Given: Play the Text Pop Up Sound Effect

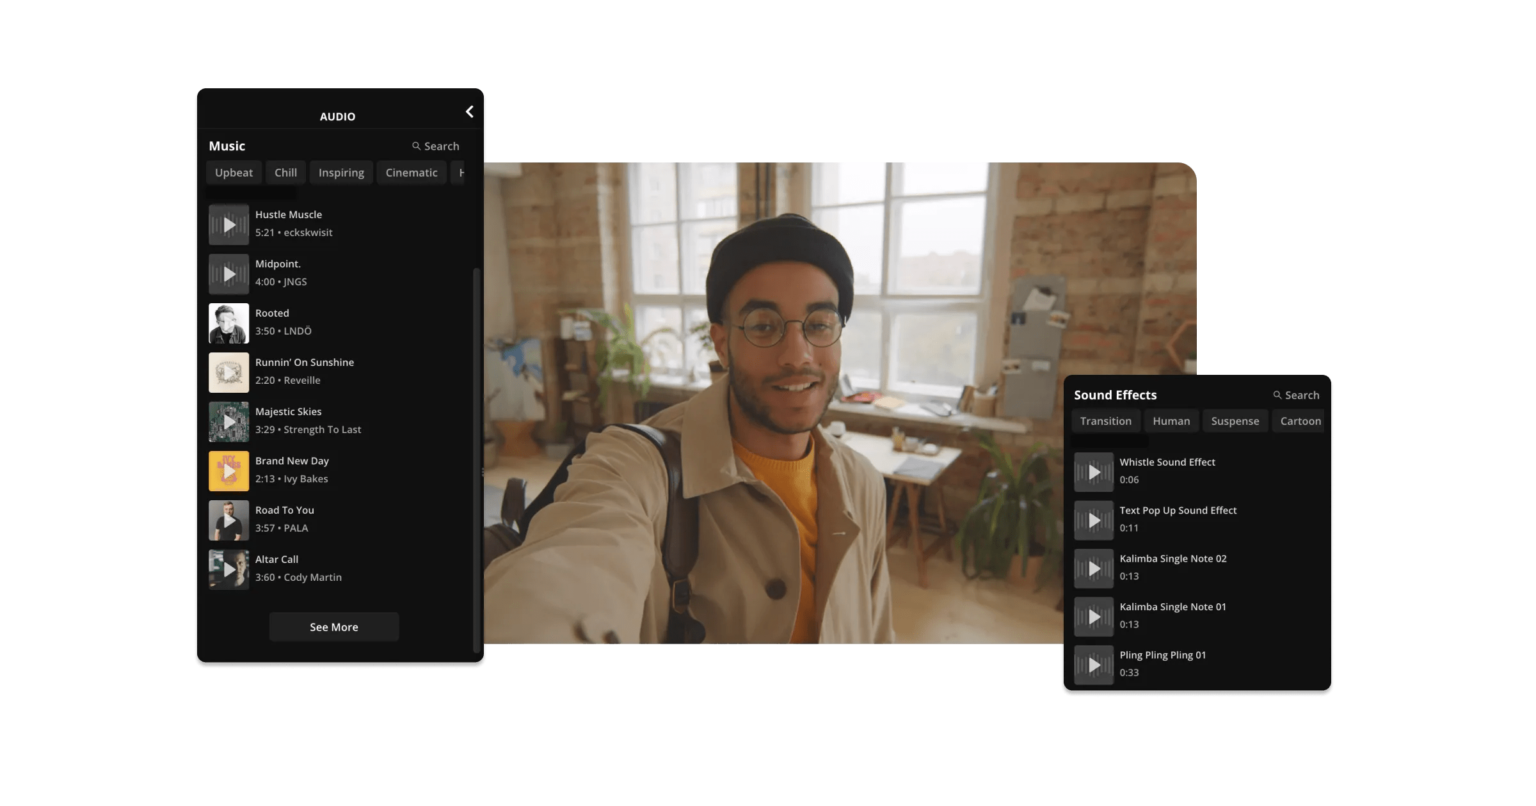Looking at the screenshot, I should (x=1094, y=519).
